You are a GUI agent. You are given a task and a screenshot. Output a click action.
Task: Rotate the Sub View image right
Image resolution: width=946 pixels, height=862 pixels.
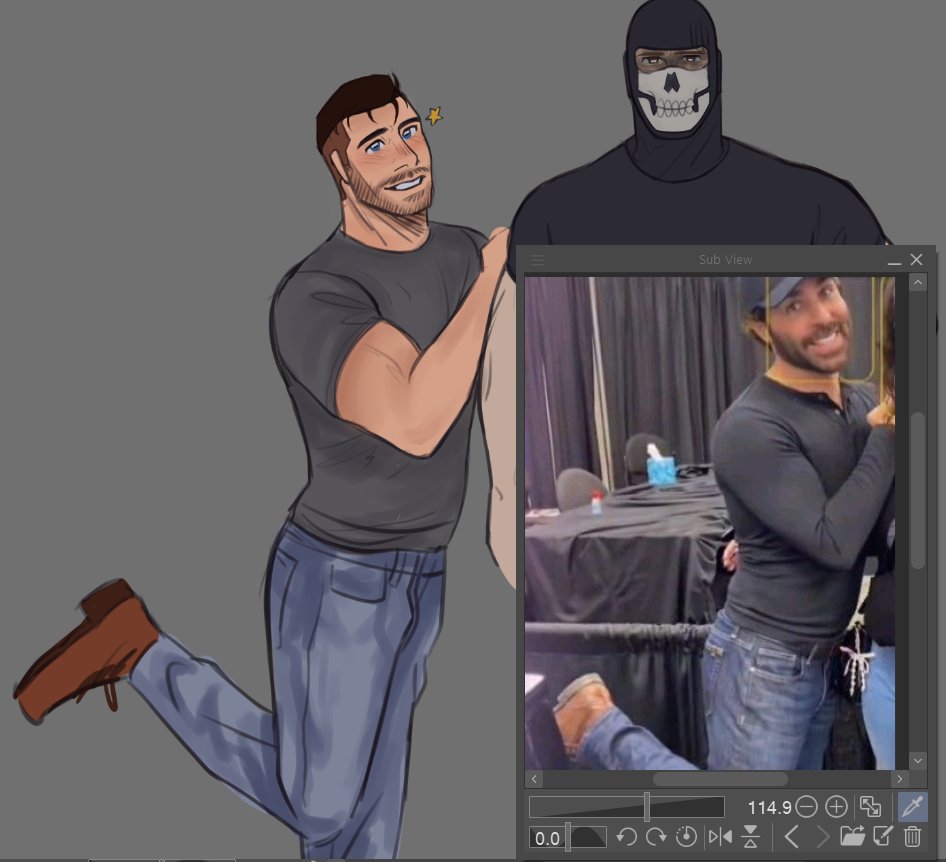click(x=656, y=837)
